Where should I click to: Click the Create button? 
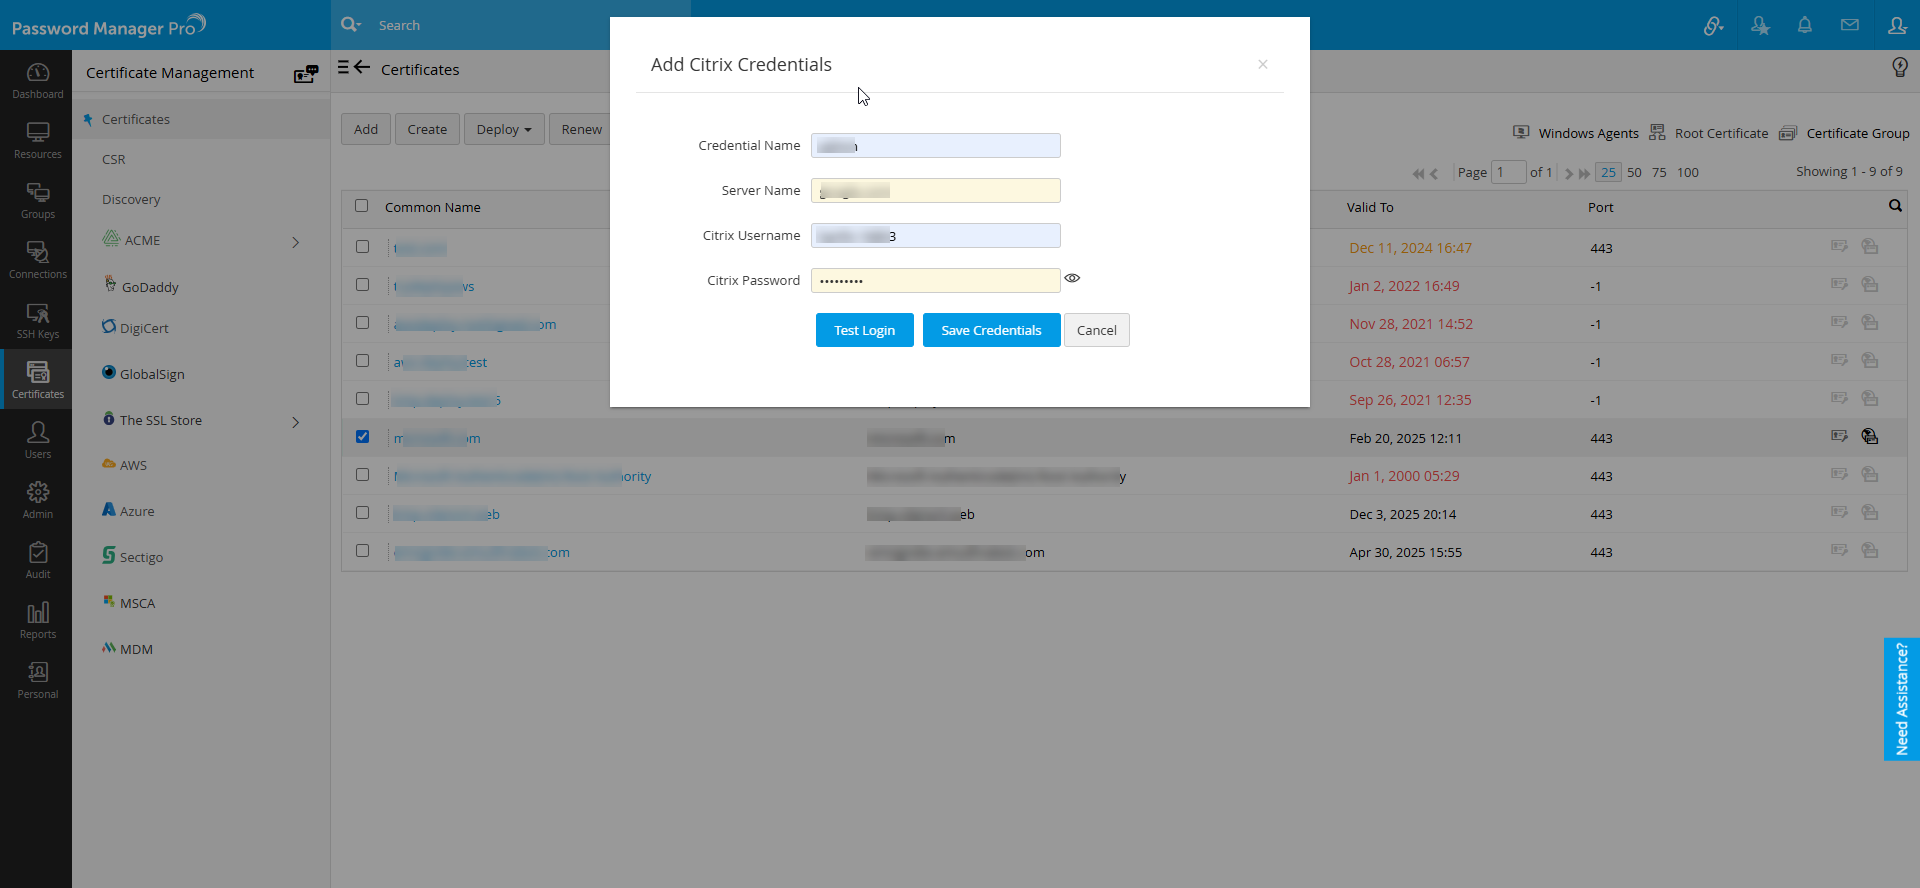click(x=427, y=129)
